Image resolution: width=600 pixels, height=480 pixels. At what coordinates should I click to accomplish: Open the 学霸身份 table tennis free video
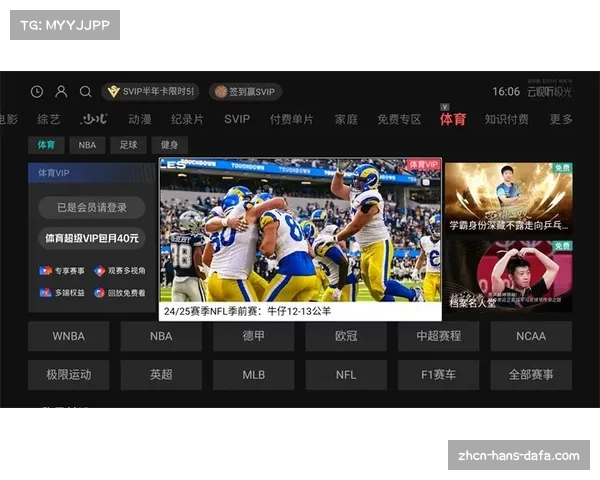pos(509,198)
